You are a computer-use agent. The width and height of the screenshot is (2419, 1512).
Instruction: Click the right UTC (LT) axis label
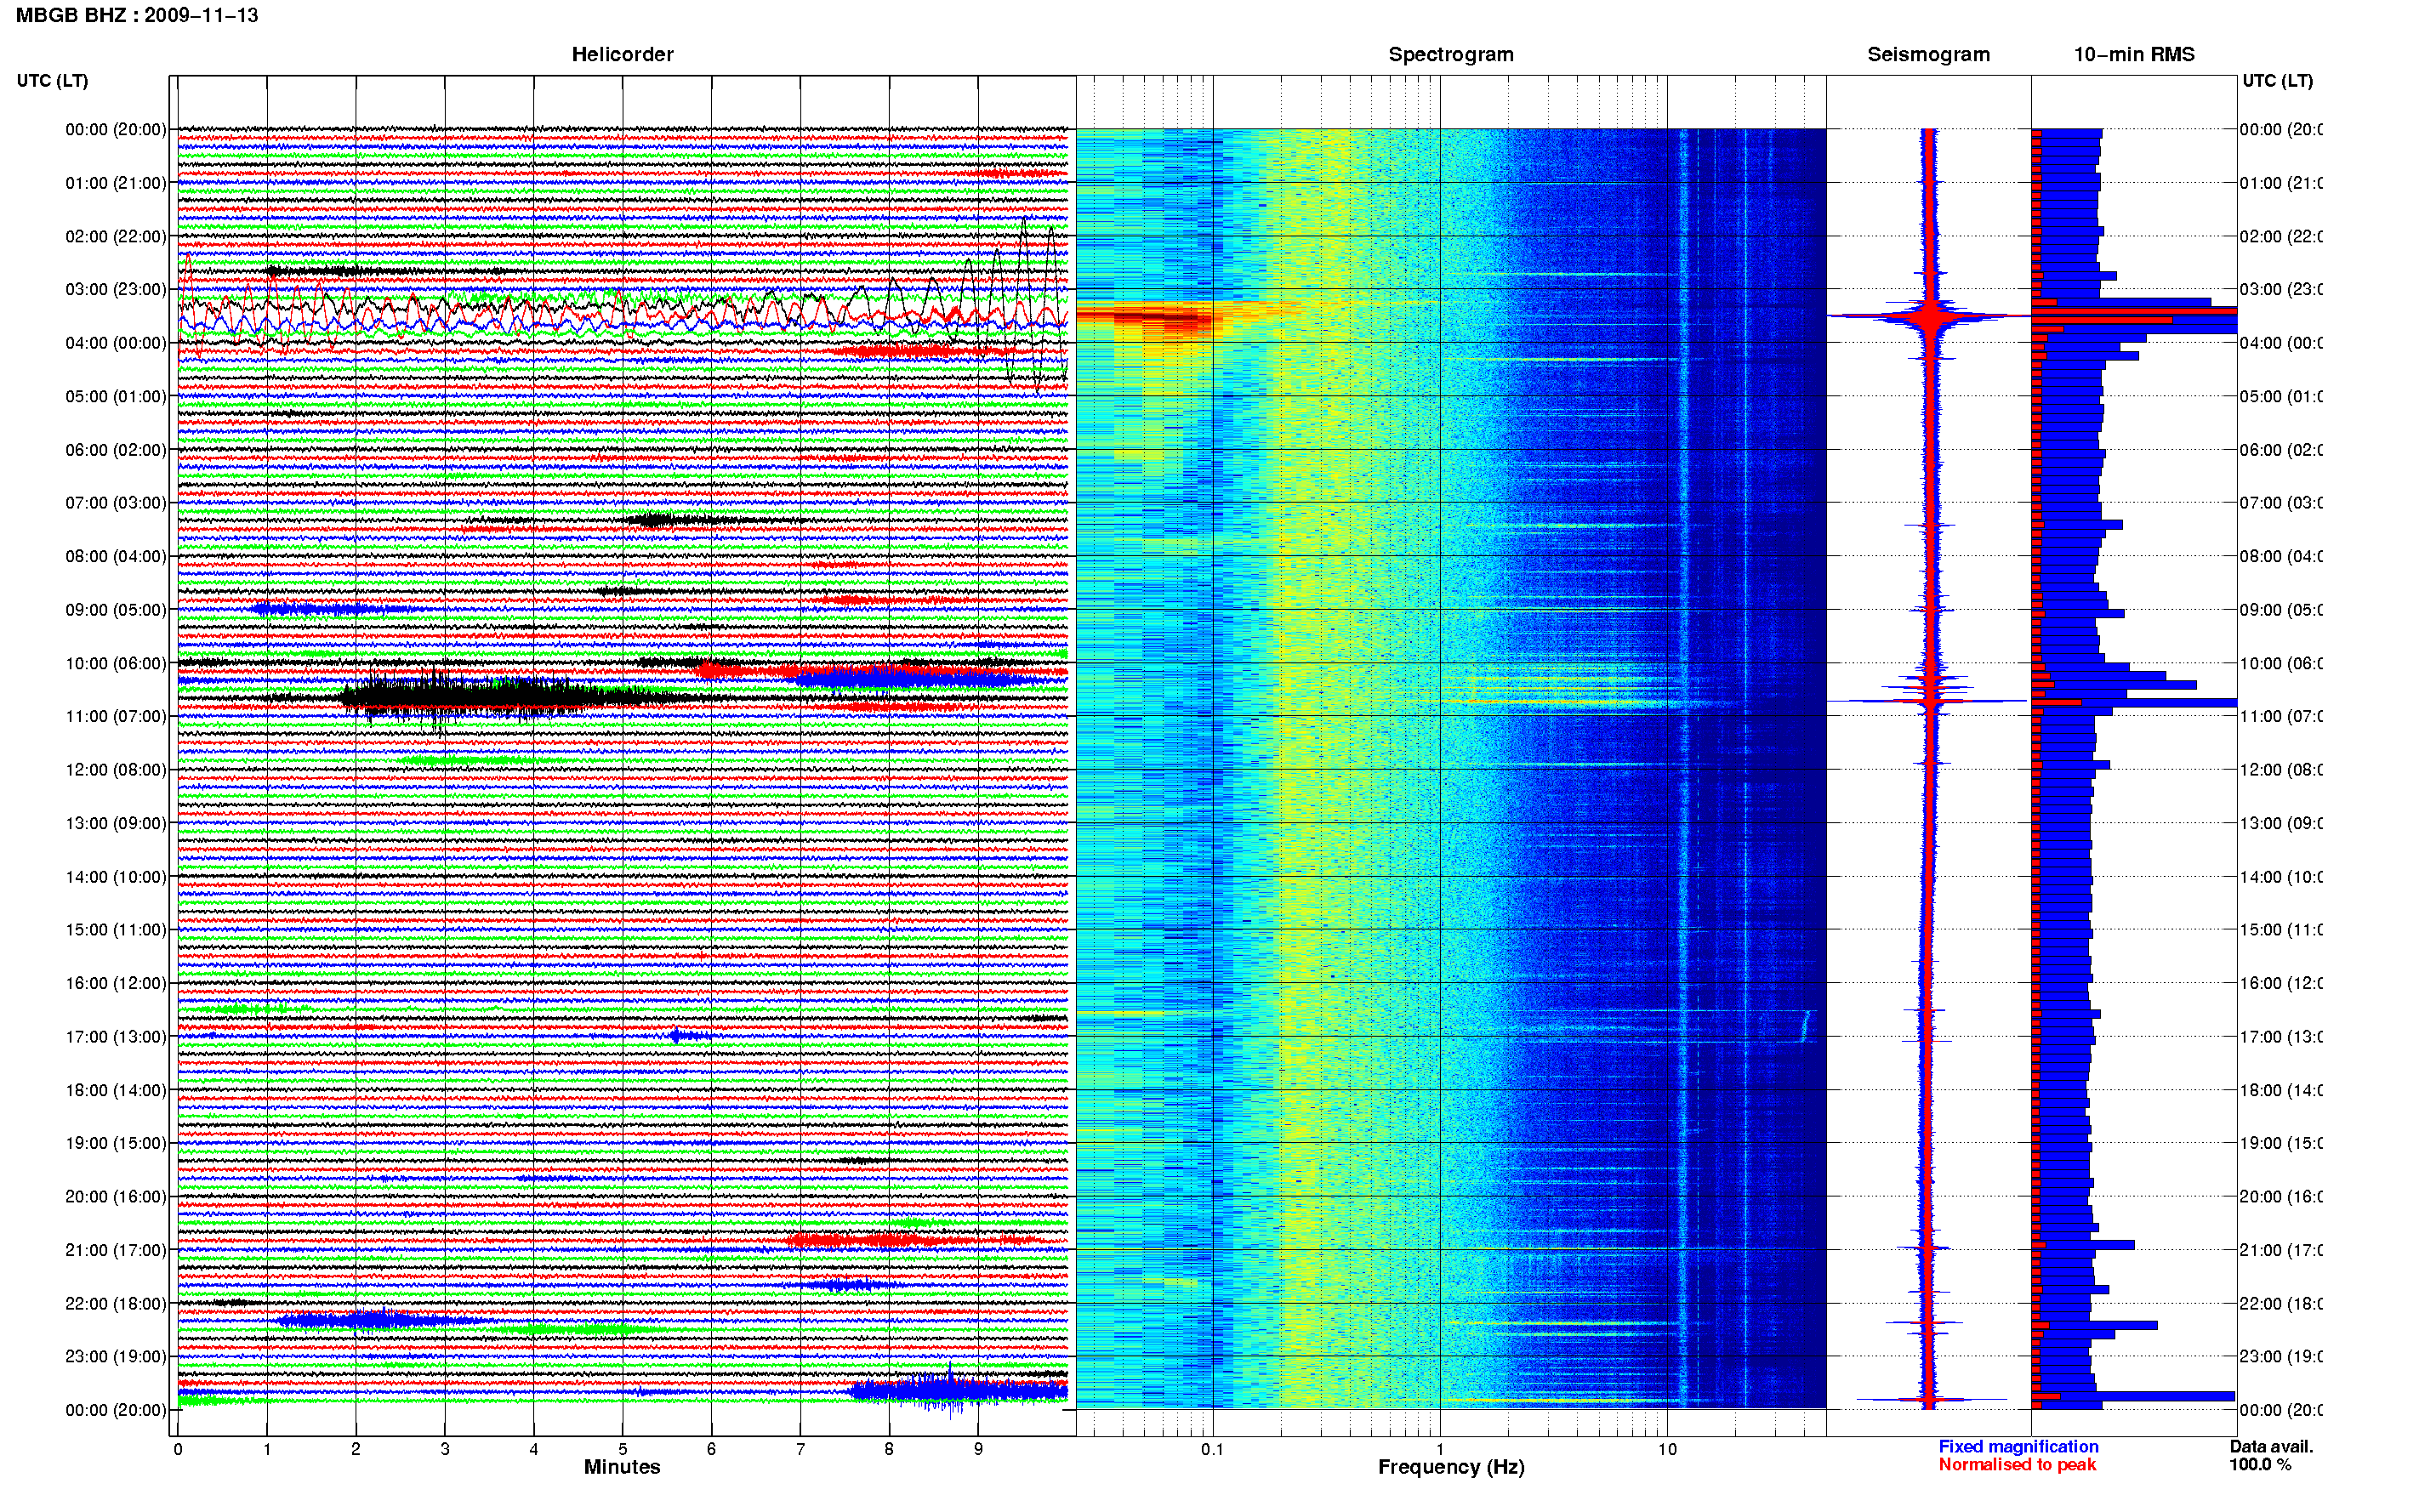coord(2277,80)
